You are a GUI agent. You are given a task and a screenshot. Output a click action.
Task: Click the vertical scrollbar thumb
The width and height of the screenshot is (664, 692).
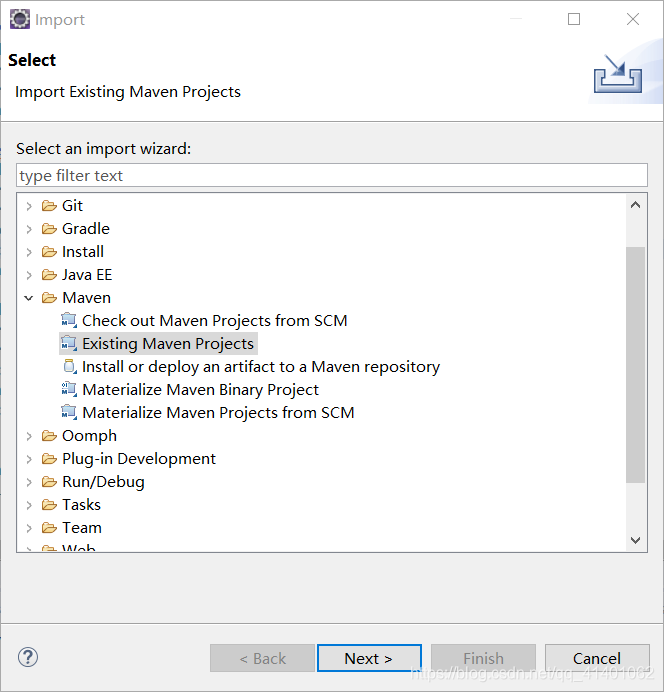(x=635, y=365)
